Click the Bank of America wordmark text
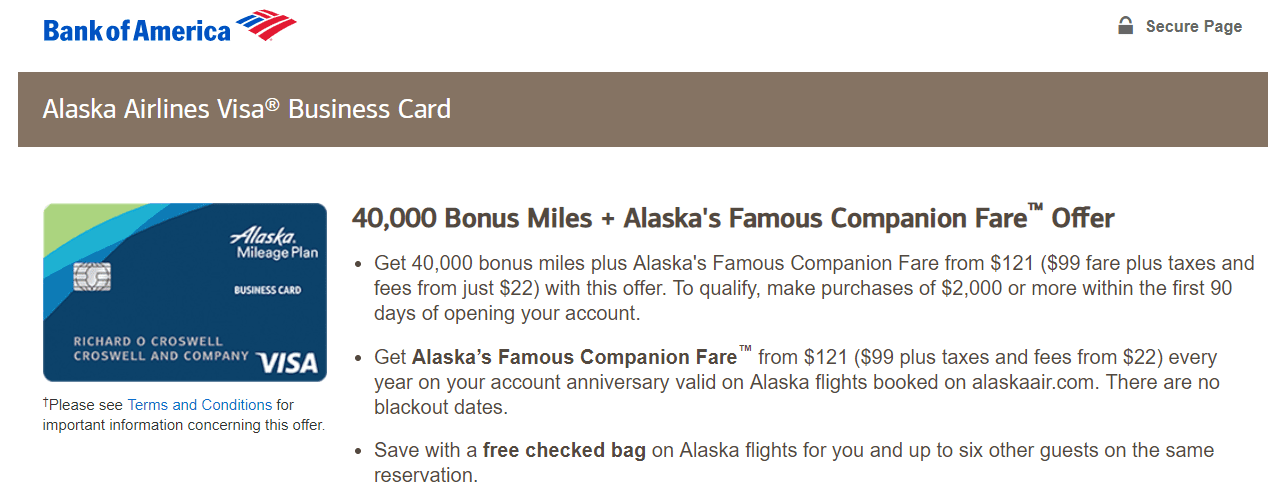The image size is (1286, 485). point(137,31)
